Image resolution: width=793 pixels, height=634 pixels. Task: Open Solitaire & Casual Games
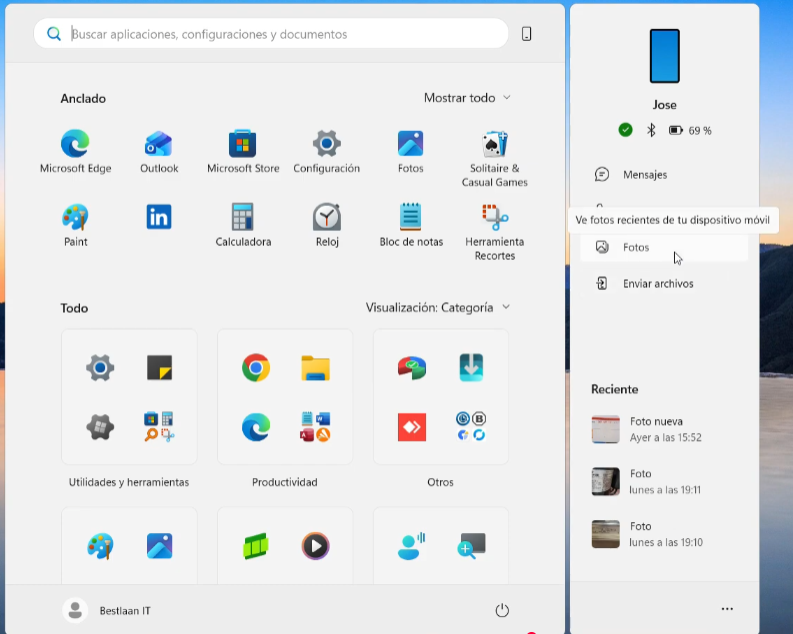[495, 158]
